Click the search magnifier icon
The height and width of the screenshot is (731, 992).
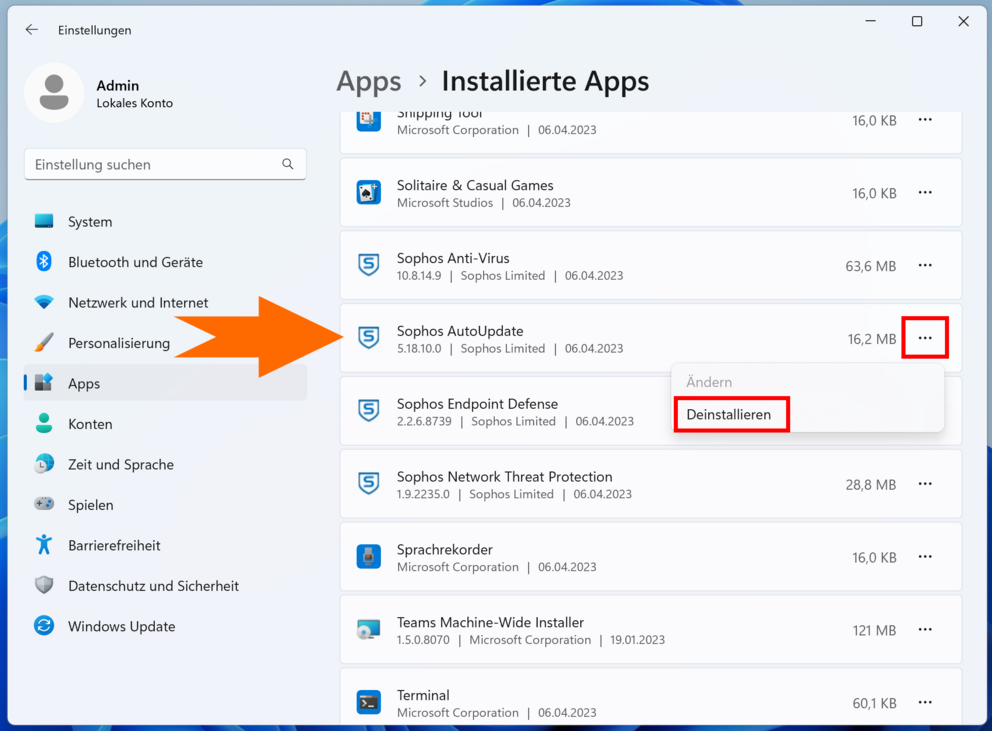(x=288, y=164)
